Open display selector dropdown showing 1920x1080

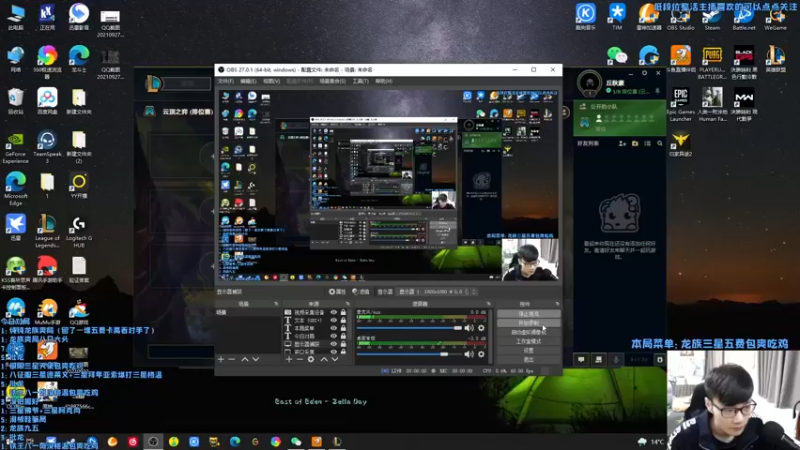click(437, 292)
